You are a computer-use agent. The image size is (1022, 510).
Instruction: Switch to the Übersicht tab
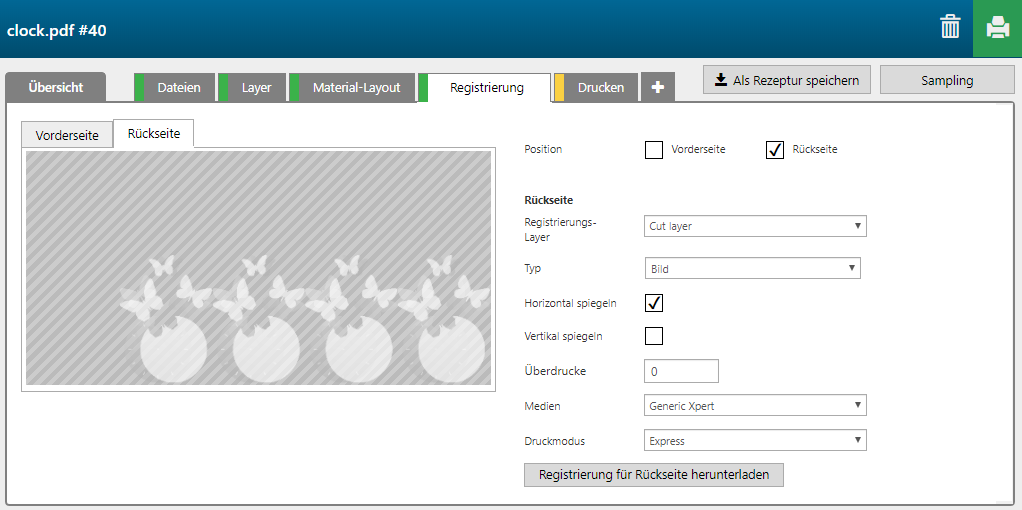pyautogui.click(x=56, y=88)
